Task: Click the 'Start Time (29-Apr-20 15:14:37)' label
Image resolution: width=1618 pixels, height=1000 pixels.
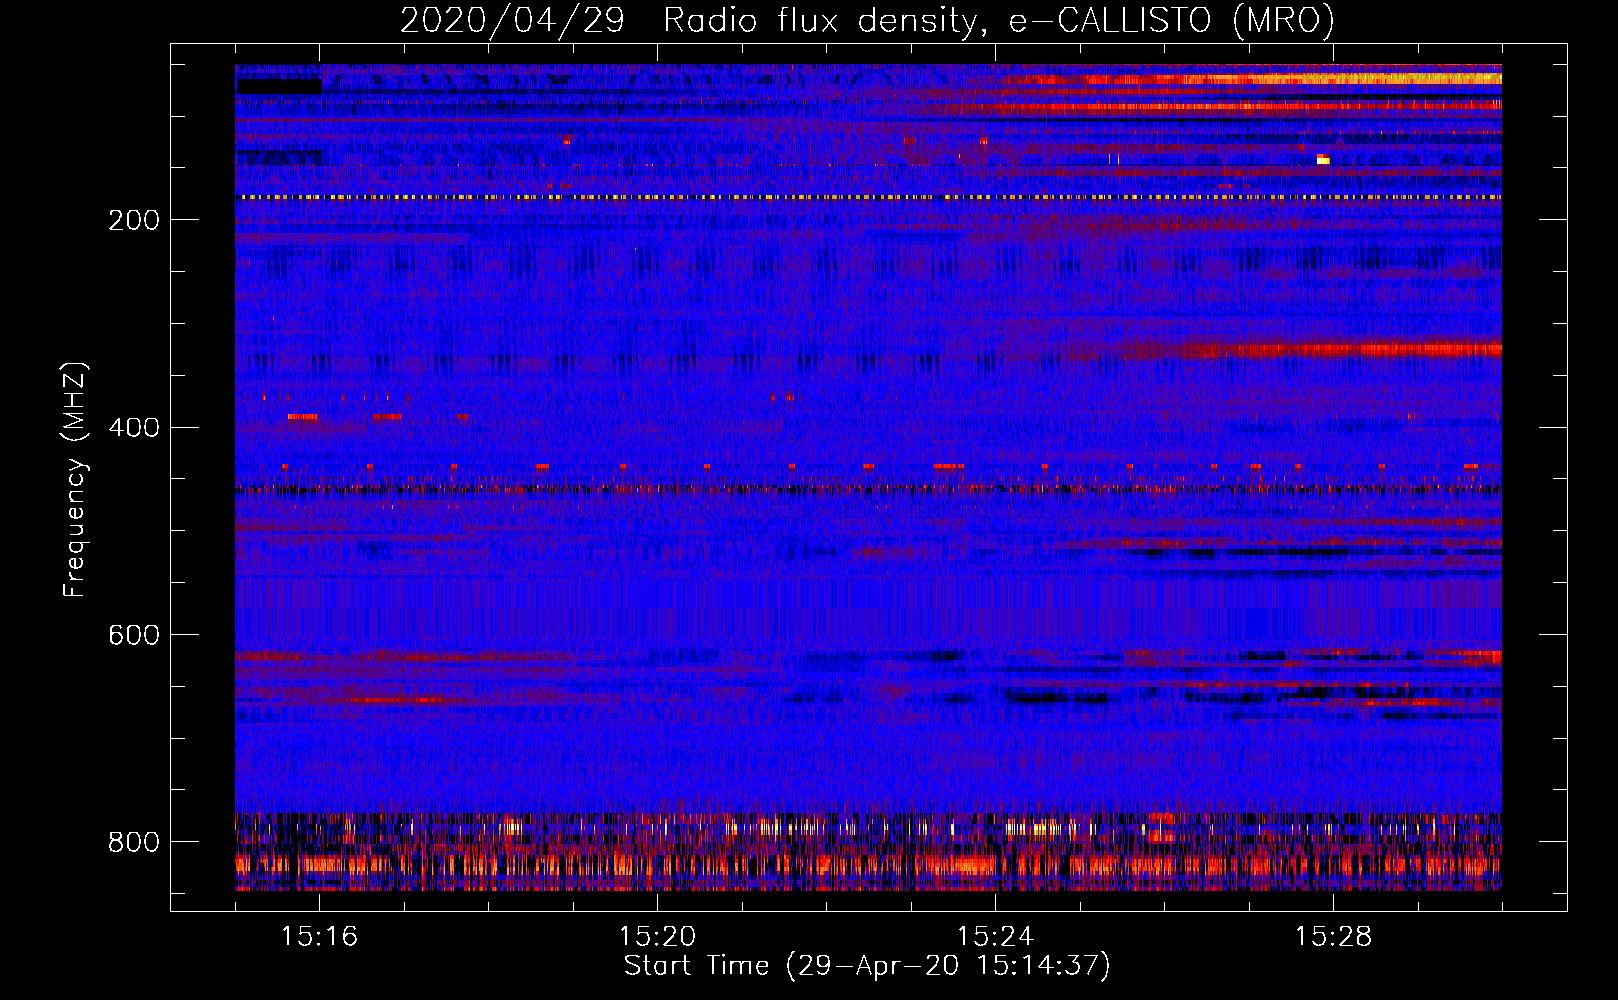Action: click(867, 966)
